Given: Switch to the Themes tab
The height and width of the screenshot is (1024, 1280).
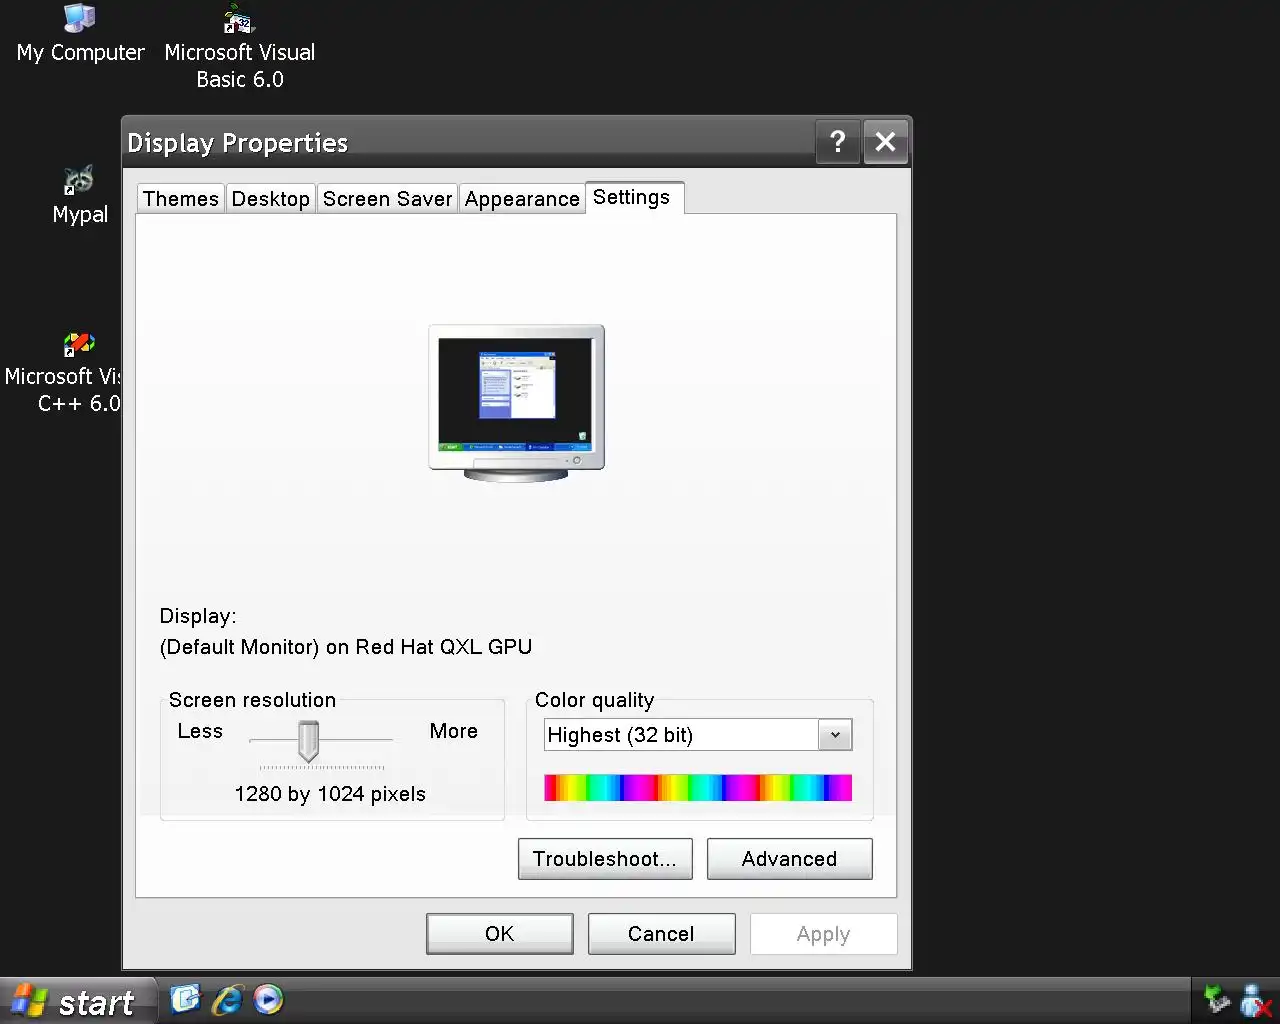Looking at the screenshot, I should [x=181, y=199].
